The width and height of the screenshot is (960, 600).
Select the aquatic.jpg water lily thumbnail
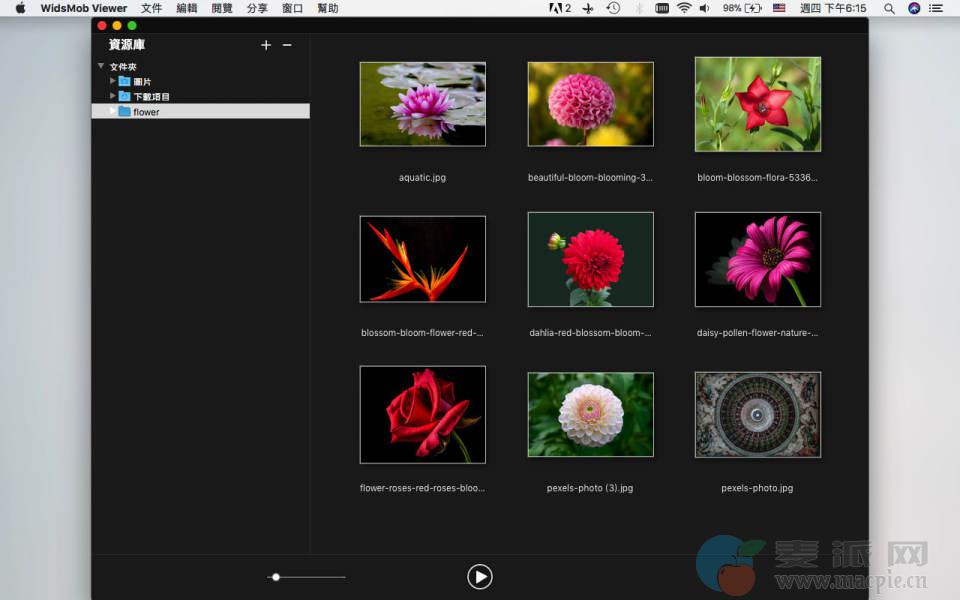point(422,104)
